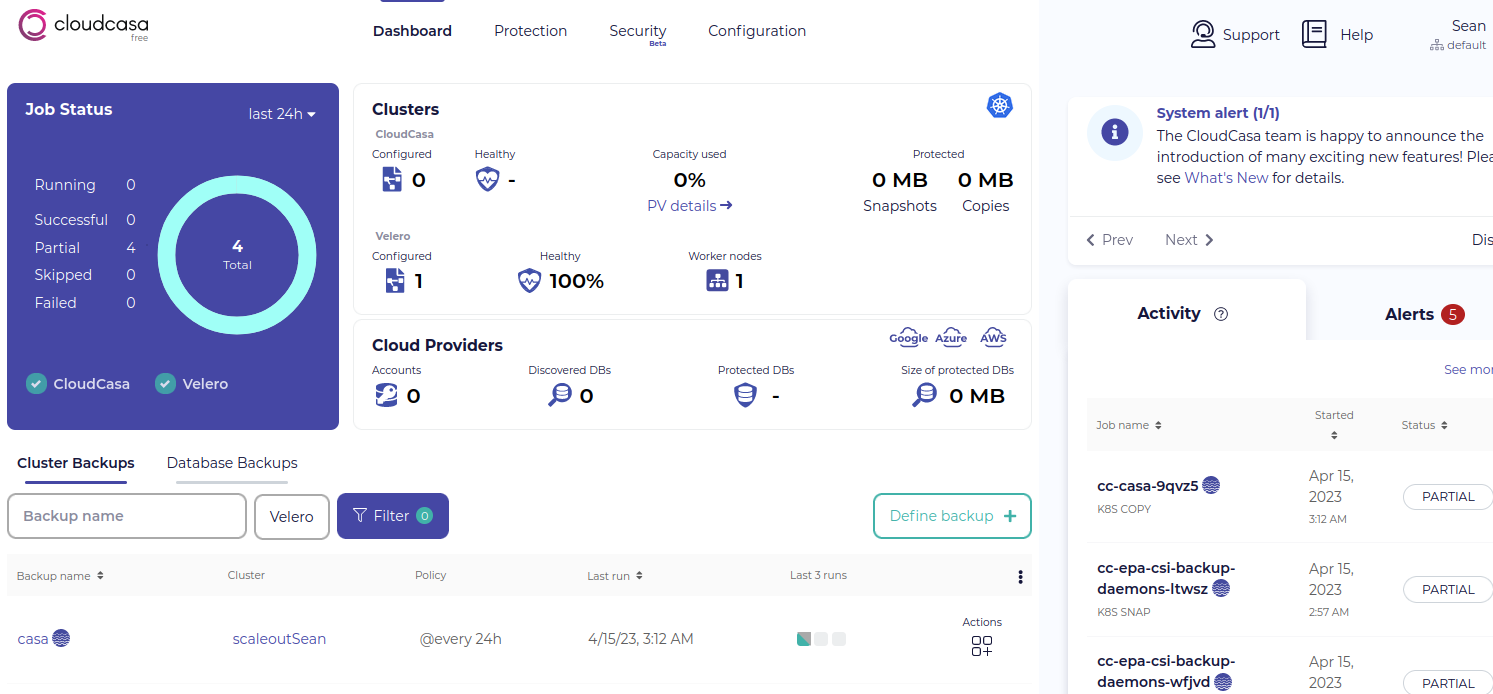The image size is (1493, 694).
Task: Toggle the Velero backup filter button
Action: pos(292,516)
